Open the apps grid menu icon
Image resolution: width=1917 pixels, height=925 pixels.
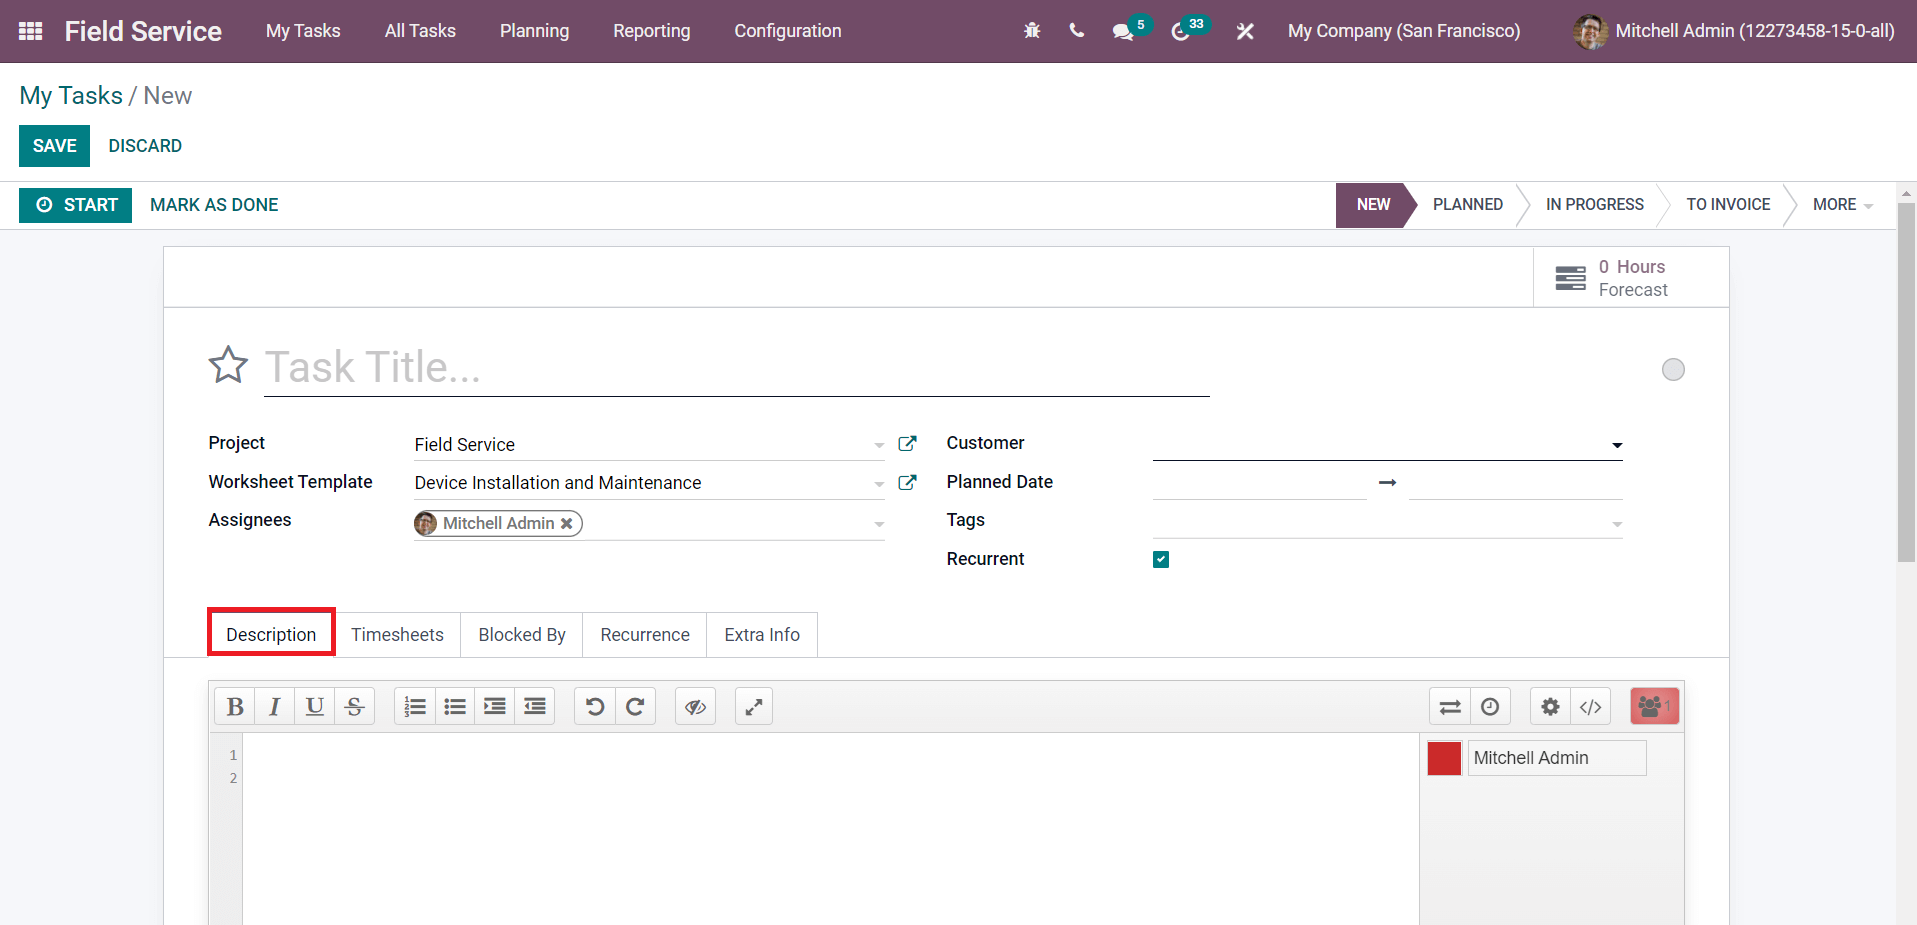click(31, 31)
